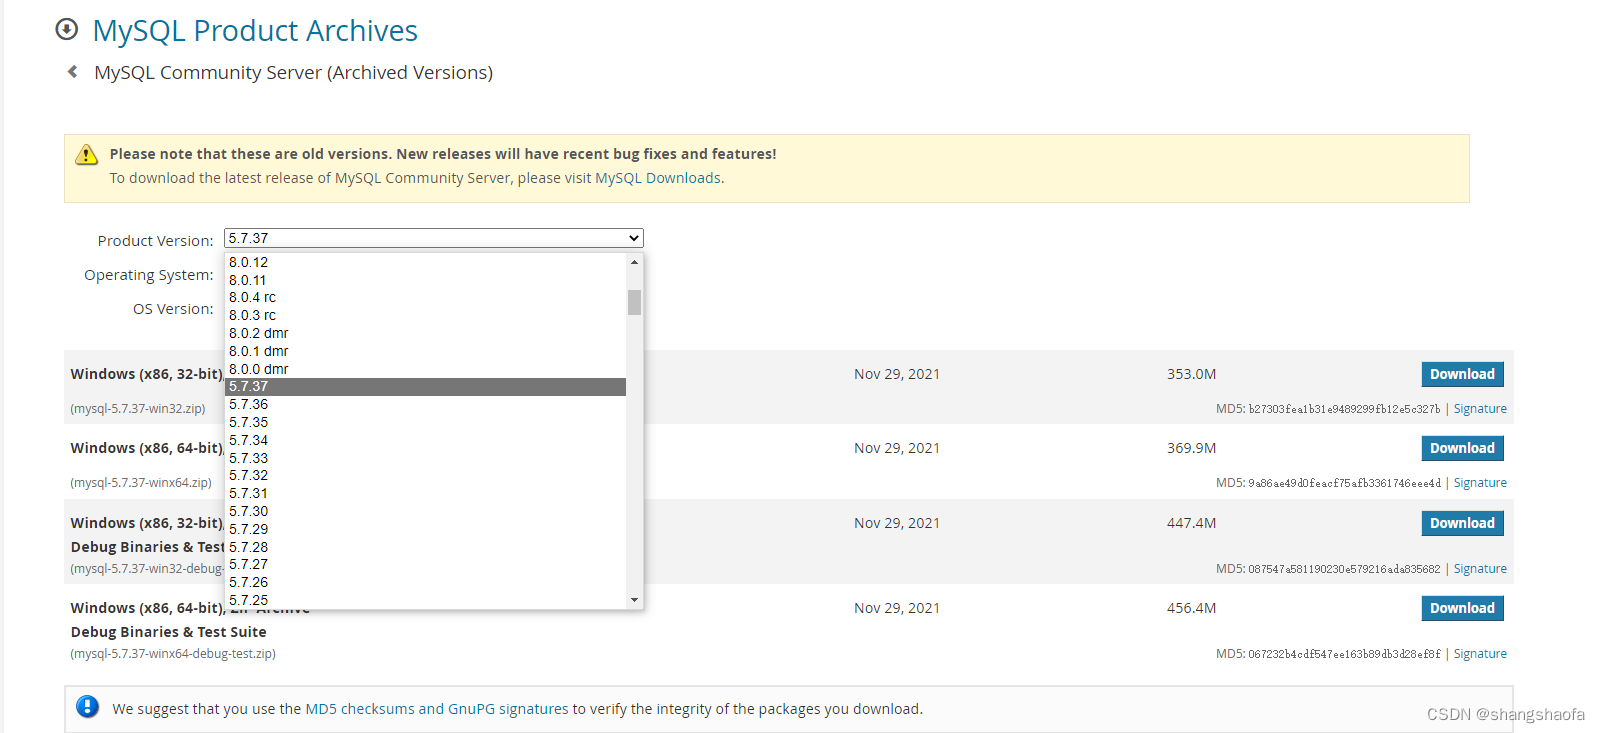This screenshot has height=733, width=1600.
Task: Open Signature link for the 447.4M debug package
Action: tap(1480, 569)
